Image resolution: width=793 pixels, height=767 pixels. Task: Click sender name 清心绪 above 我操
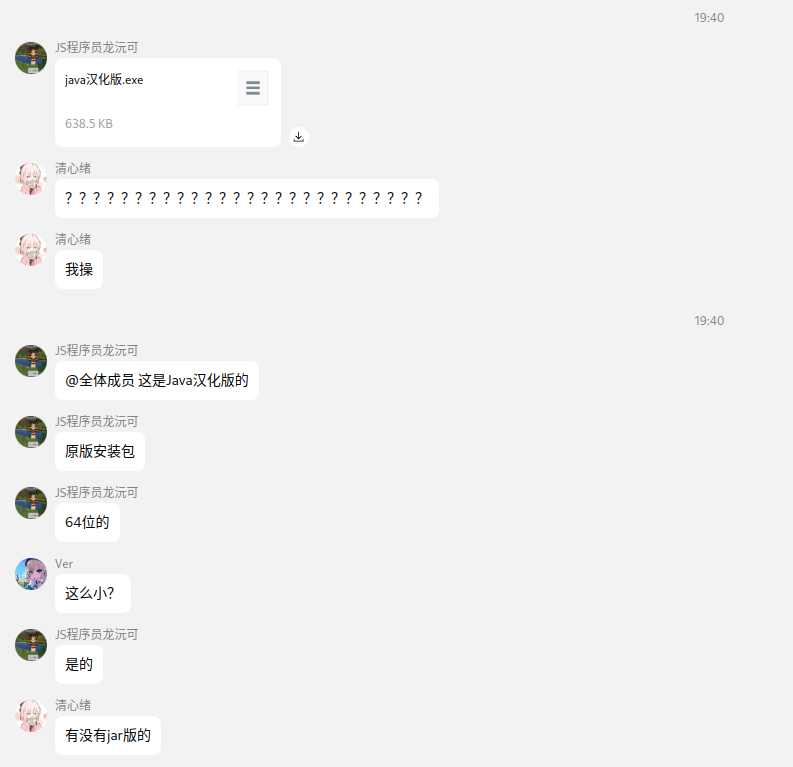coord(73,239)
